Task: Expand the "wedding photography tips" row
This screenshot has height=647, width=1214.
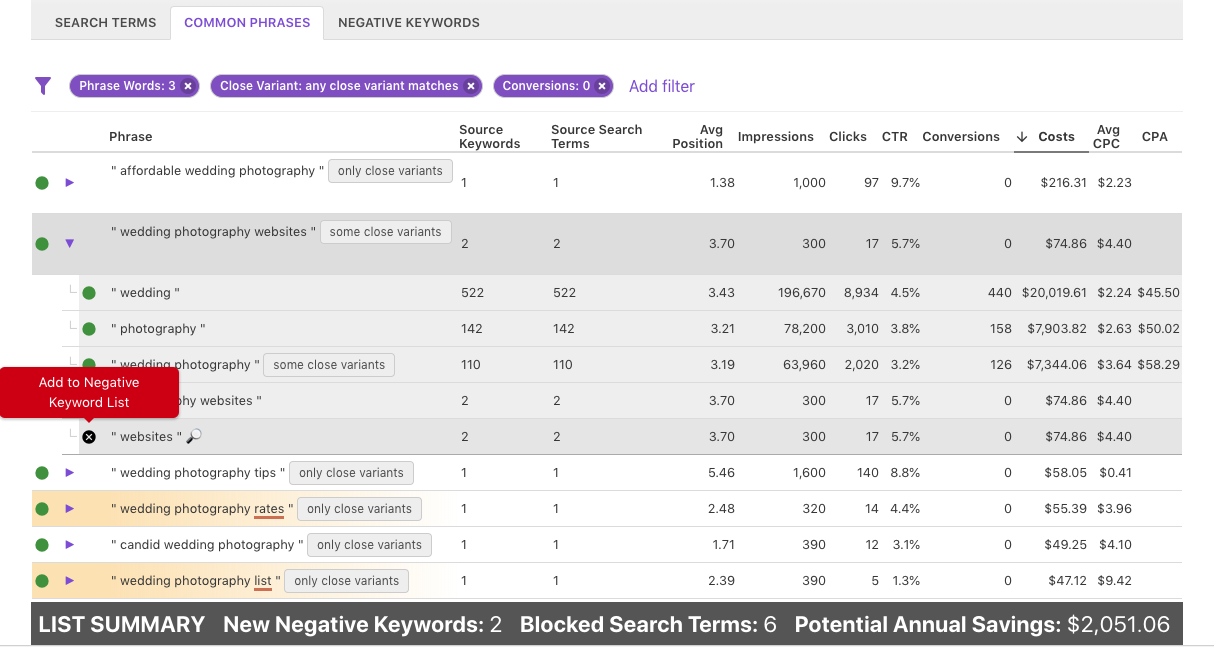Action: [x=68, y=472]
